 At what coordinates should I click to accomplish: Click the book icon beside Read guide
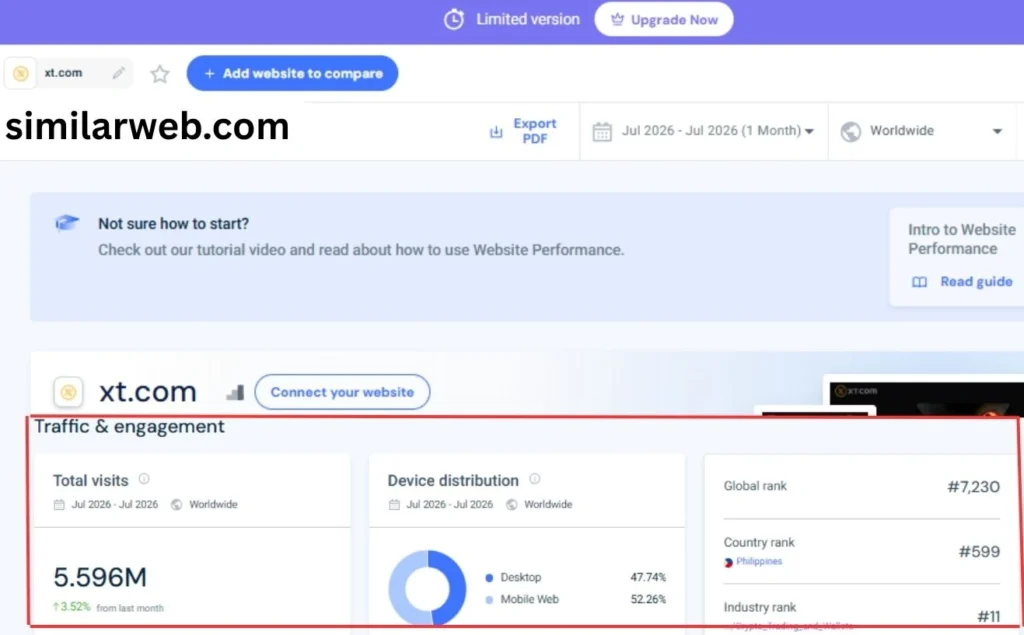click(920, 282)
